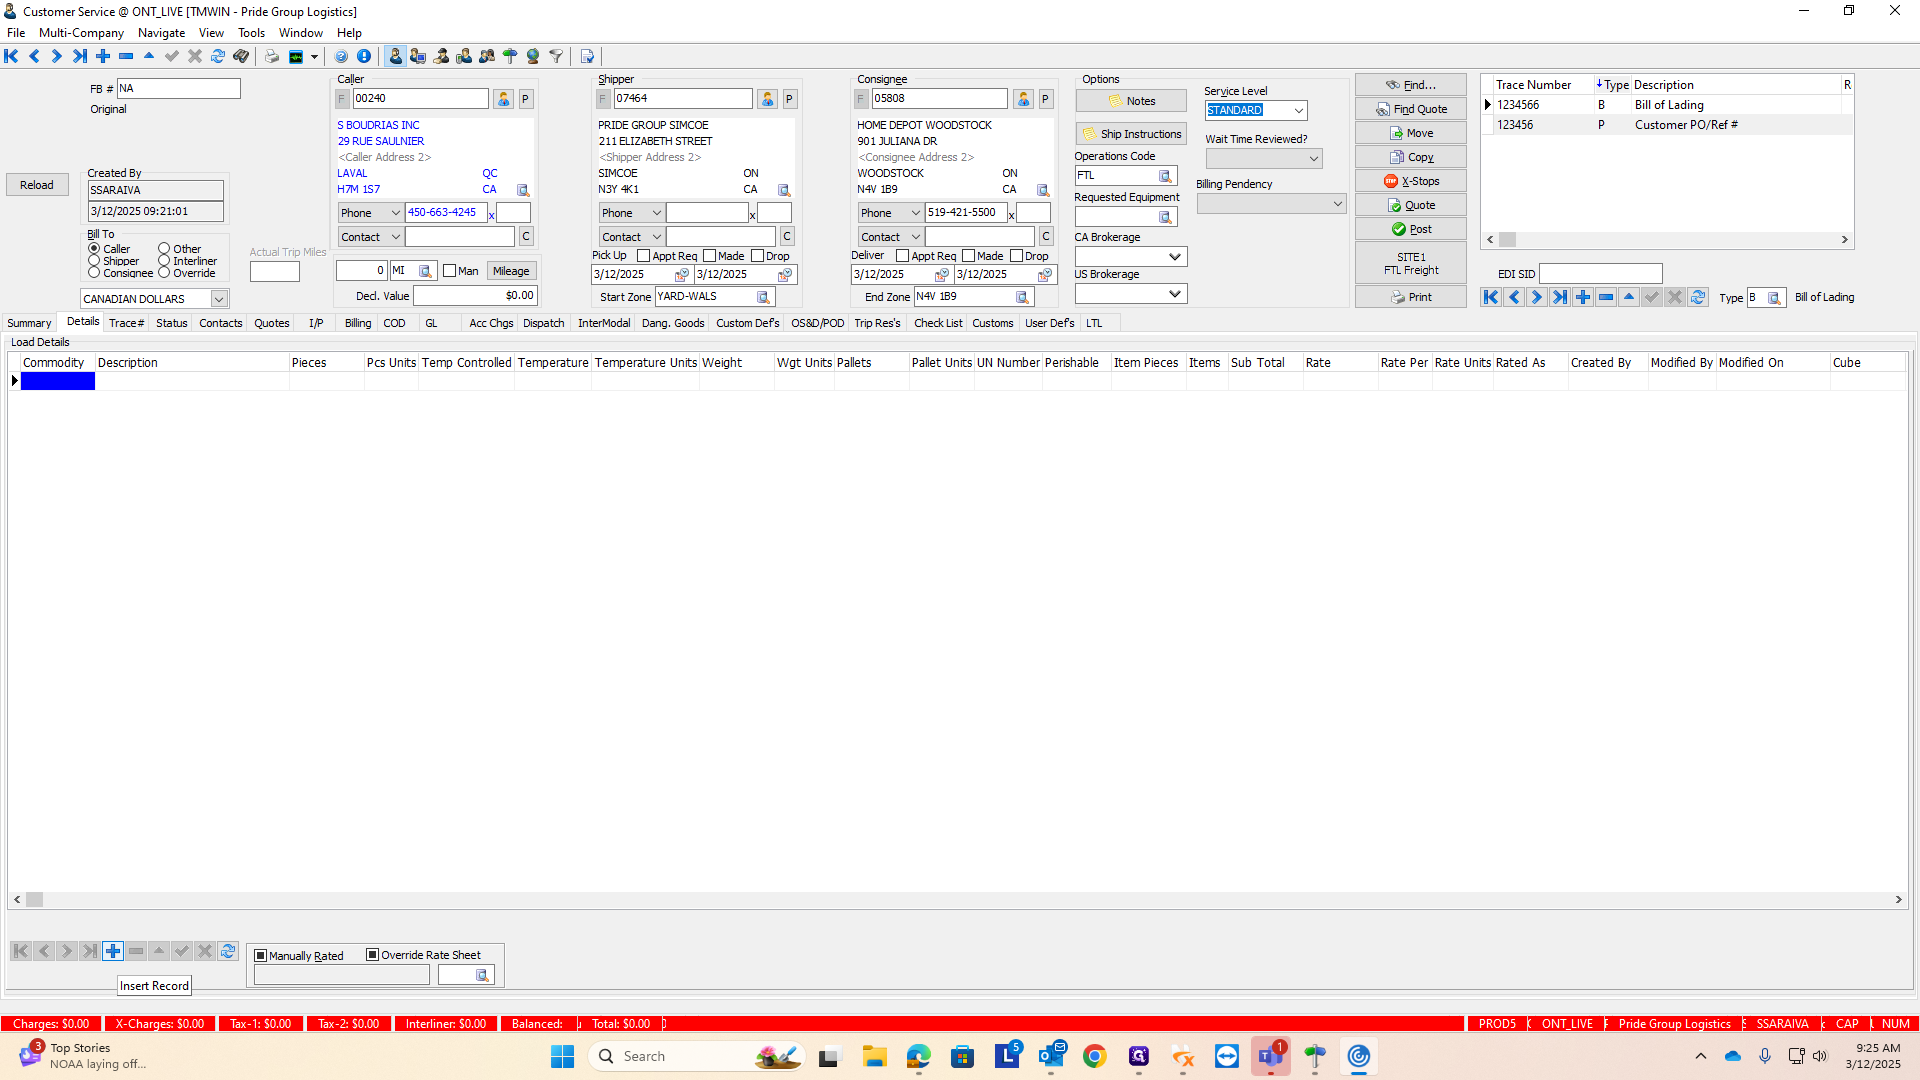This screenshot has height=1080, width=1920.
Task: Click the refresh arrows icon in top toolbar
Action: click(x=218, y=57)
